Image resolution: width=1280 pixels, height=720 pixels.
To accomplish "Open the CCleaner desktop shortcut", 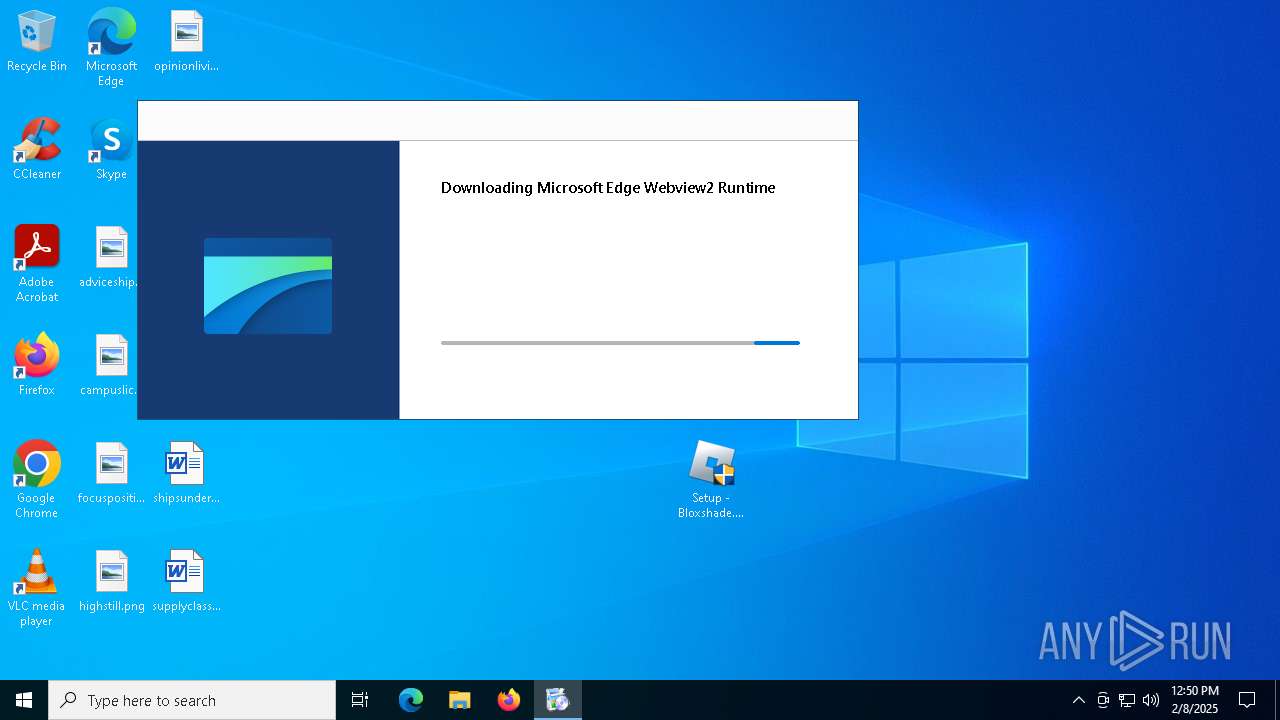I will coord(37,149).
